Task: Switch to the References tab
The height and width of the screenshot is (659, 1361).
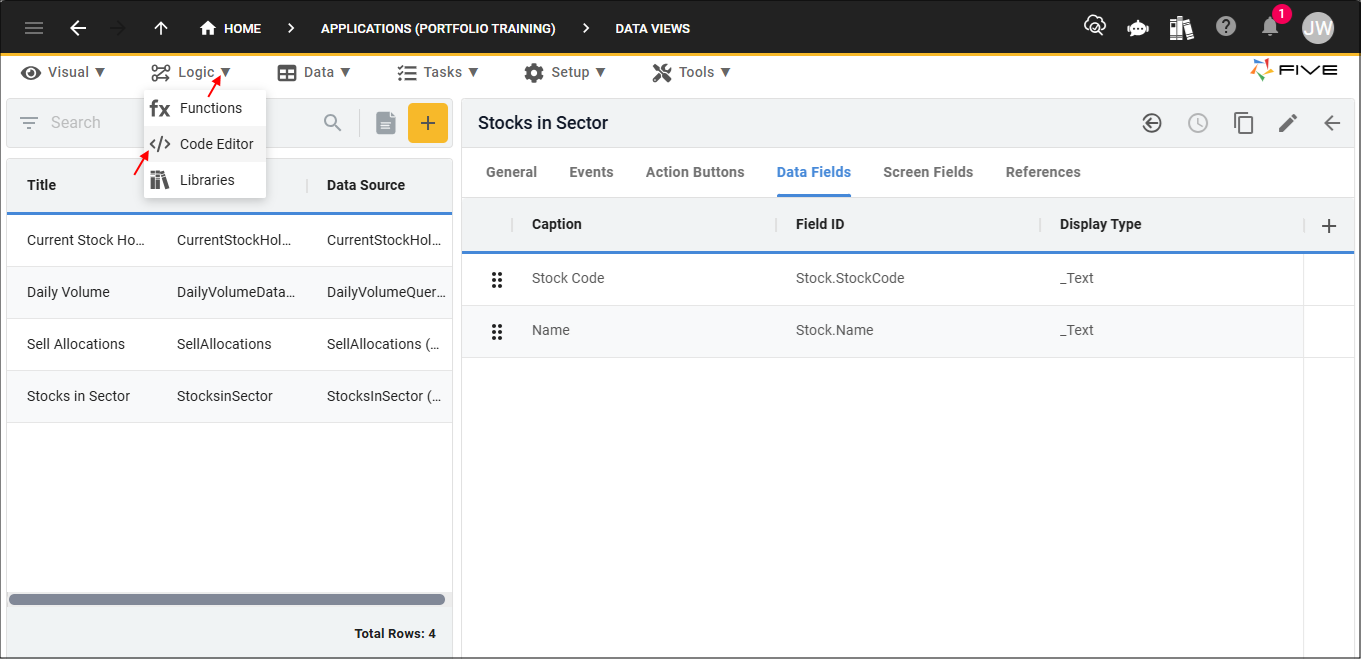Action: pyautogui.click(x=1043, y=172)
